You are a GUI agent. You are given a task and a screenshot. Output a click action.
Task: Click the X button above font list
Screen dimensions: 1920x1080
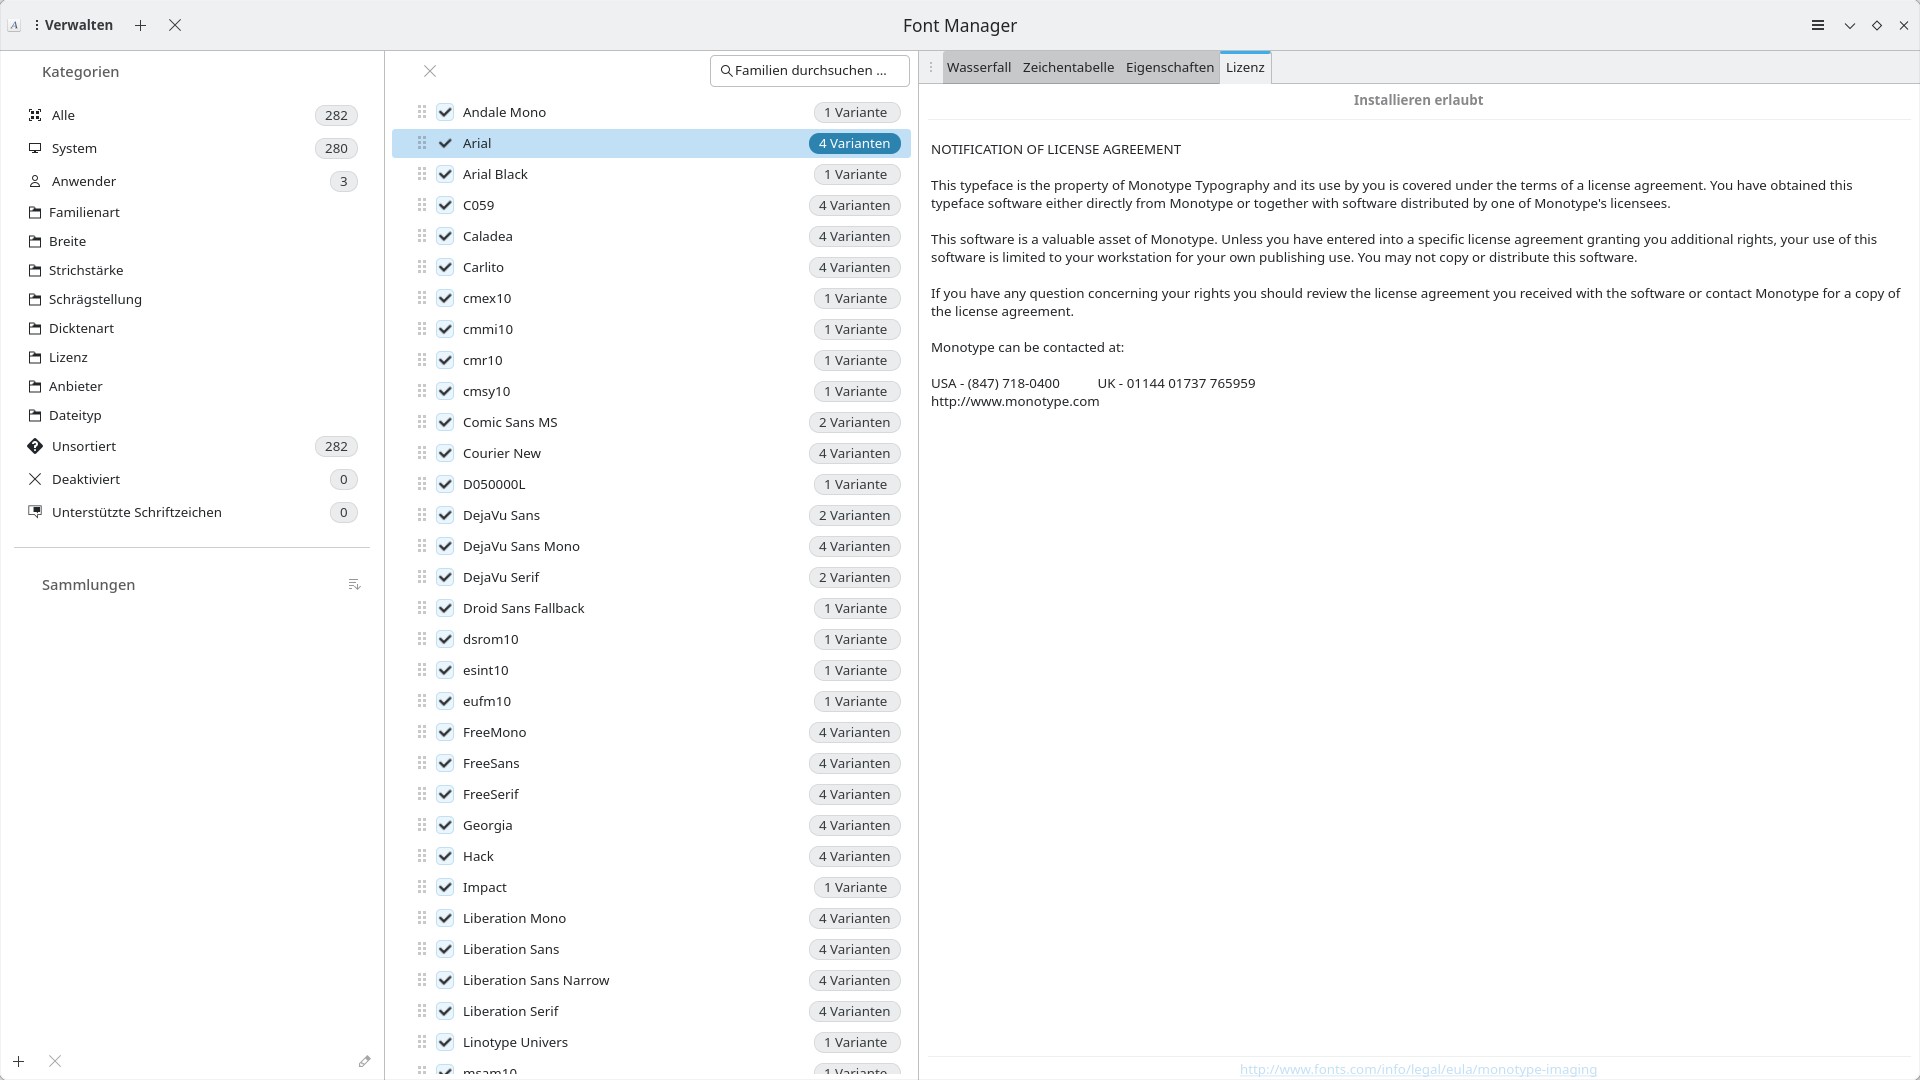[x=430, y=71]
